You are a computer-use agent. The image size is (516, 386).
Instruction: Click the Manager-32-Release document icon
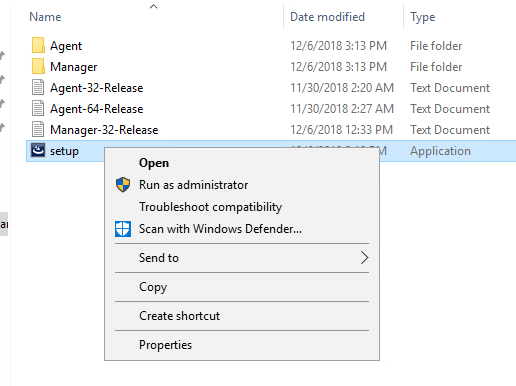[38, 129]
